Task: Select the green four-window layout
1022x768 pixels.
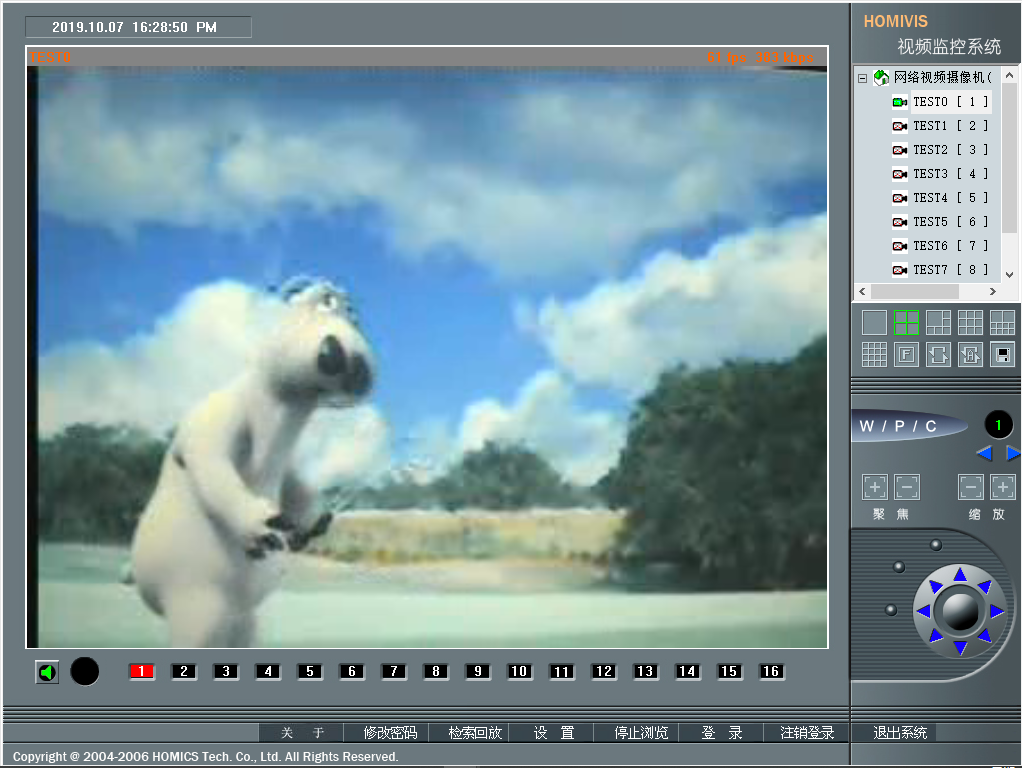Action: (906, 323)
